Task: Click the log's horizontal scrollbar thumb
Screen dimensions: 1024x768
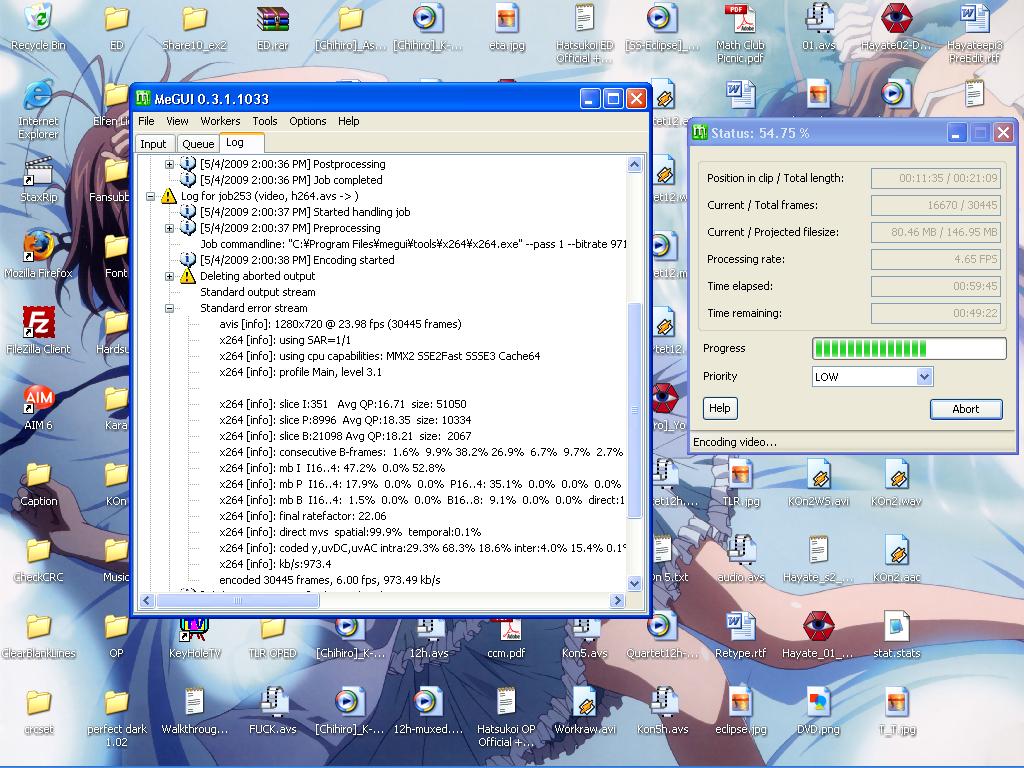Action: pos(238,601)
